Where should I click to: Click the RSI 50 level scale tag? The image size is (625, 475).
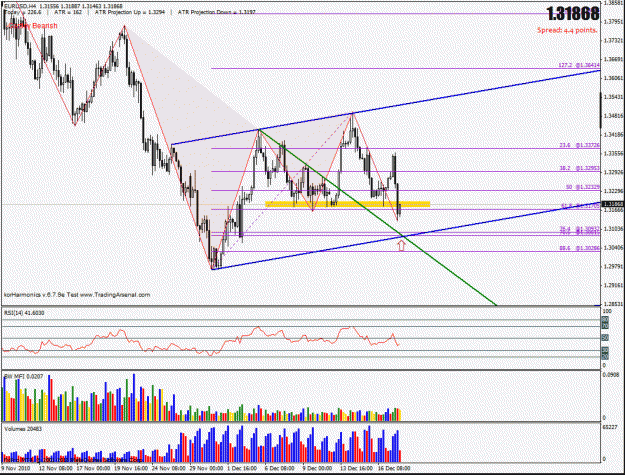pyautogui.click(x=605, y=338)
